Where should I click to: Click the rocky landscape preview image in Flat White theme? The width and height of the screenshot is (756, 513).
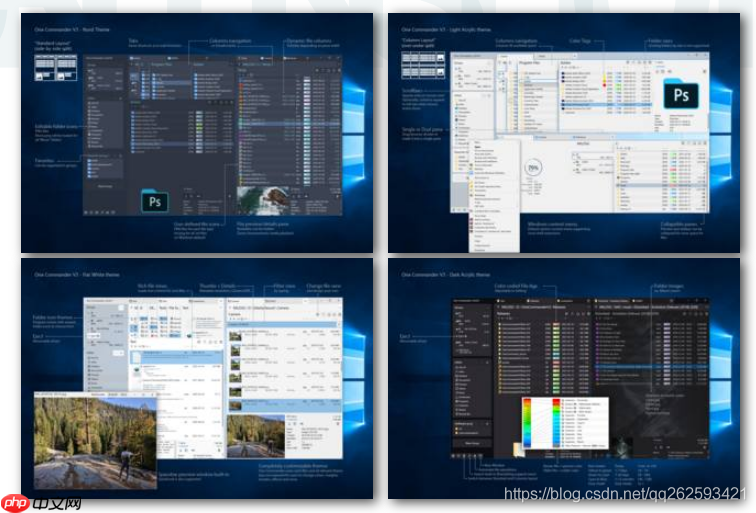[255, 437]
